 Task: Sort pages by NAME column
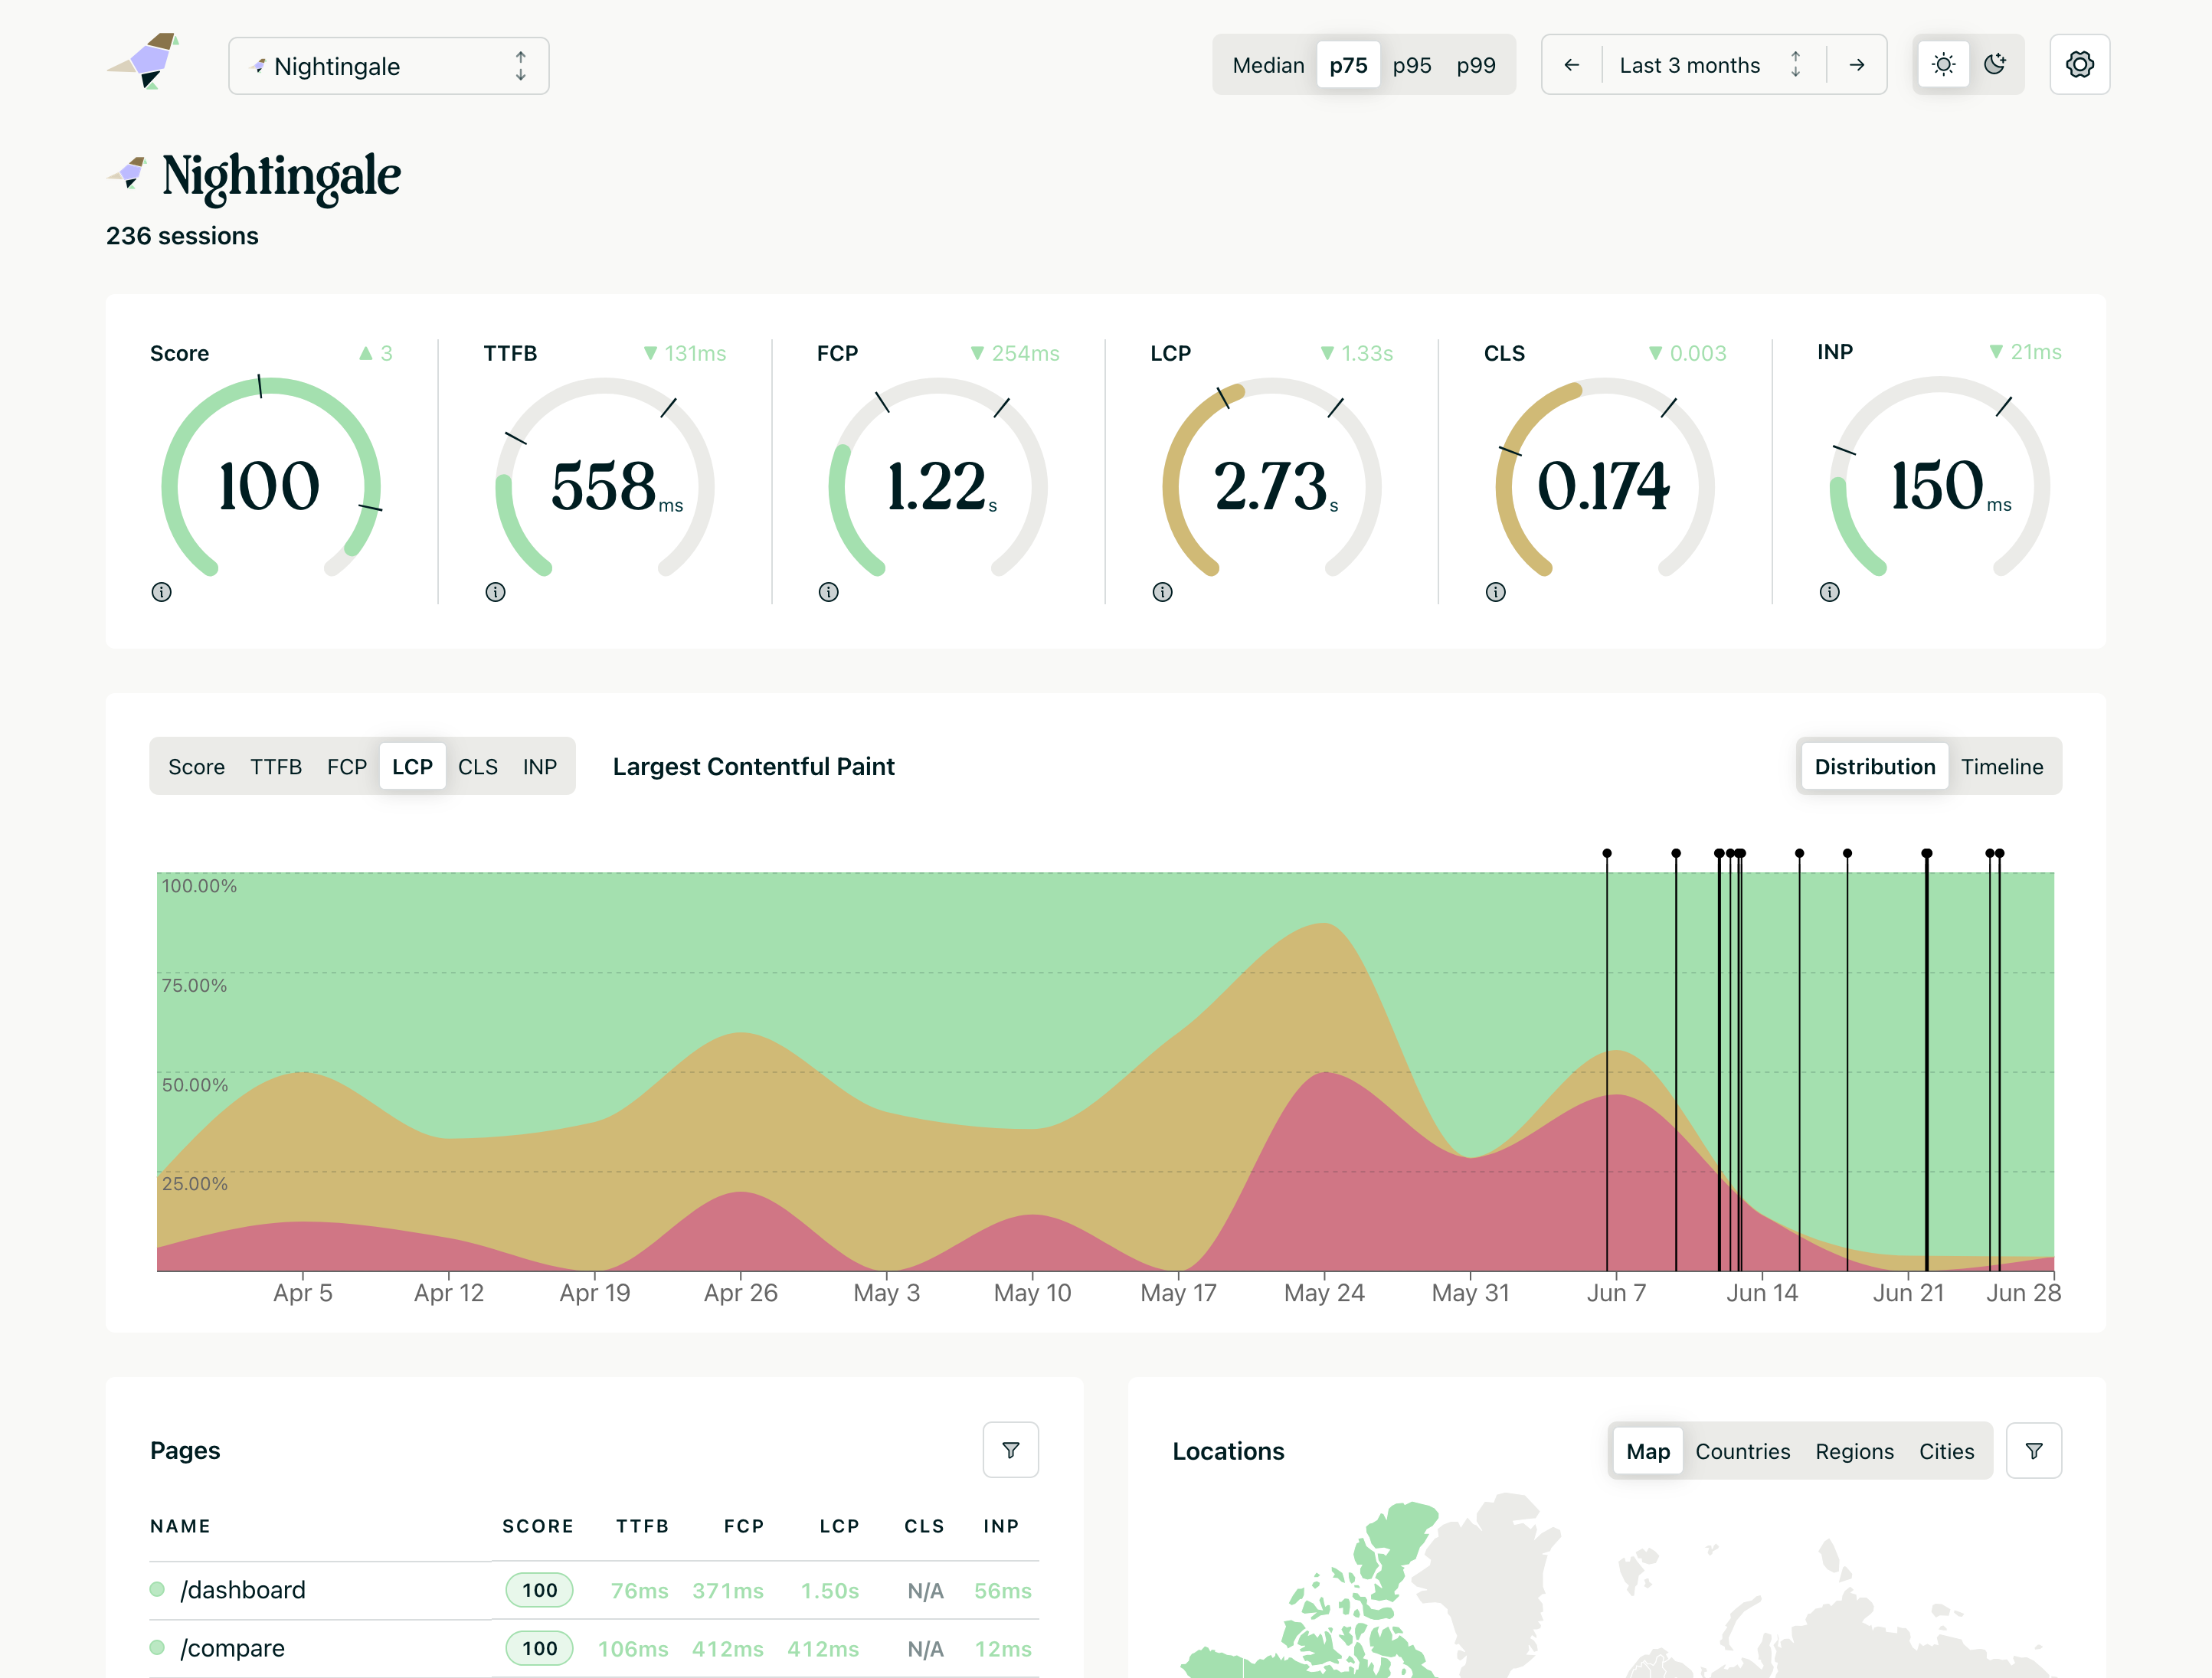pos(180,1526)
